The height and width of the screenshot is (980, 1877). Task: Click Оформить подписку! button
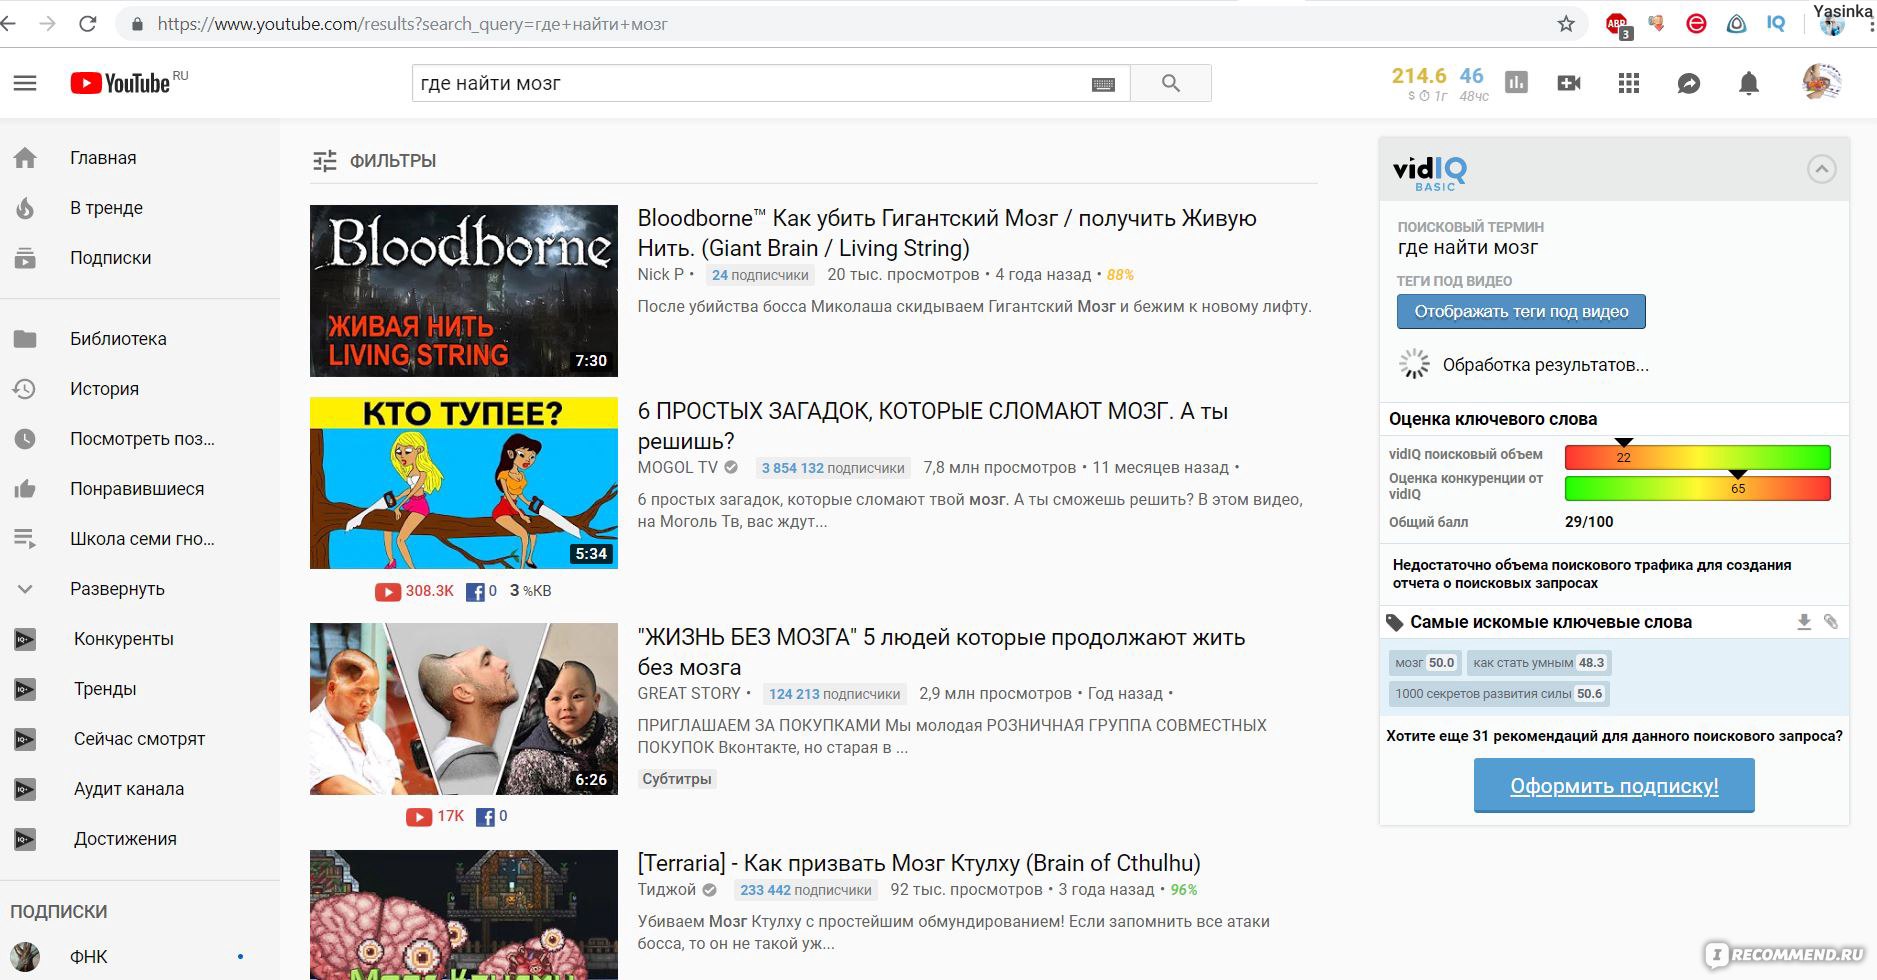(1614, 786)
